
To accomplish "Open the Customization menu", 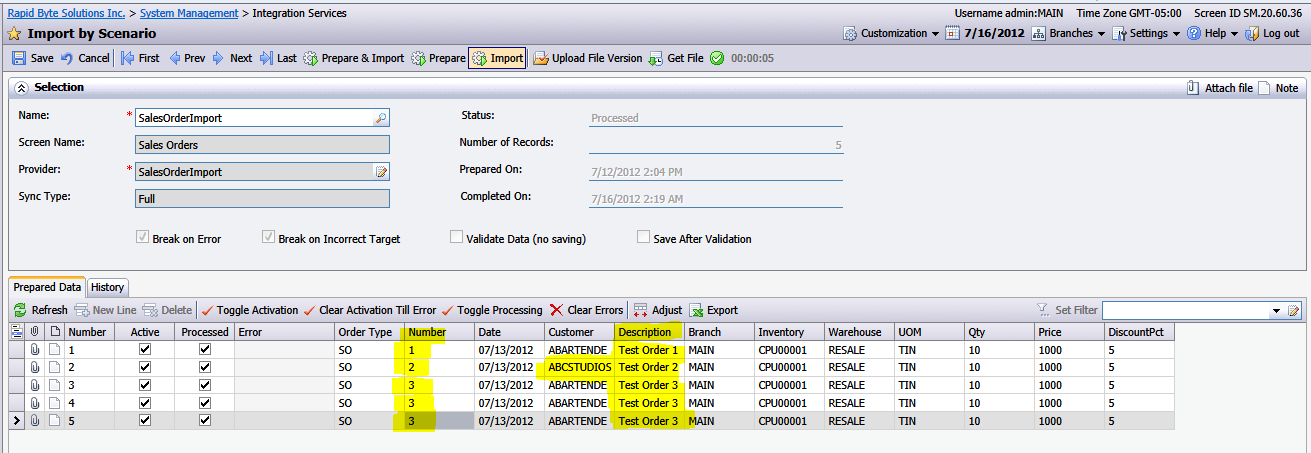I will click(x=891, y=33).
